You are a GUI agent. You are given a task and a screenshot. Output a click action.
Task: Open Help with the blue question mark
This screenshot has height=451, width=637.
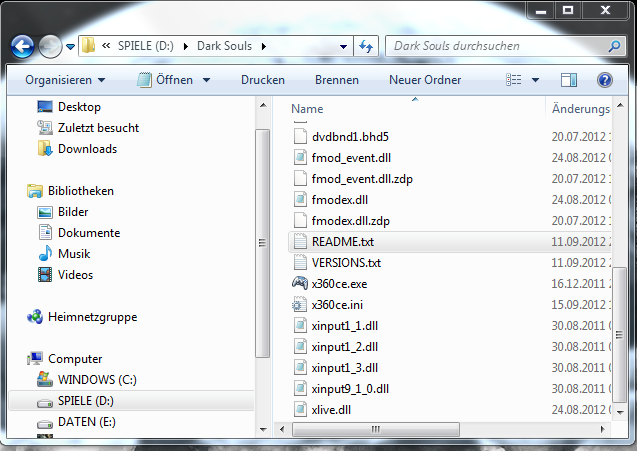click(604, 80)
